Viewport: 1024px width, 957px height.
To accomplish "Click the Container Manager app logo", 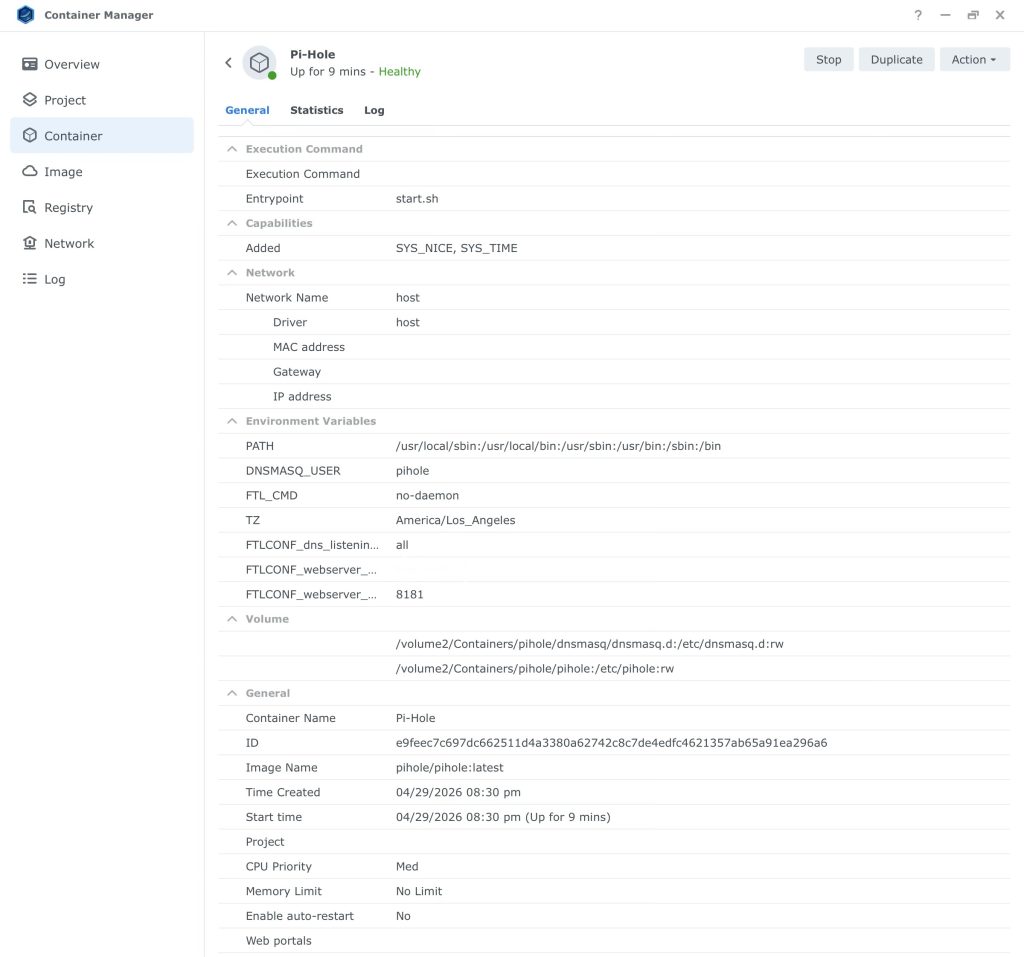I will 25,14.
